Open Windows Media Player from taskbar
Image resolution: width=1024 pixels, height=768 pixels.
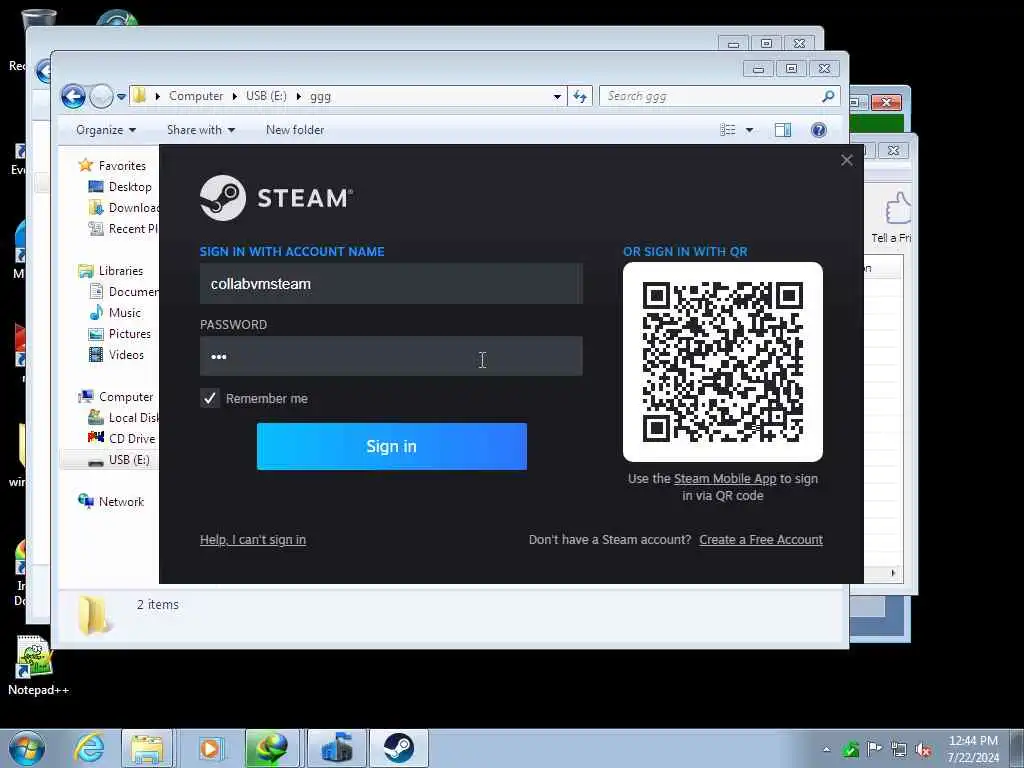click(x=210, y=748)
